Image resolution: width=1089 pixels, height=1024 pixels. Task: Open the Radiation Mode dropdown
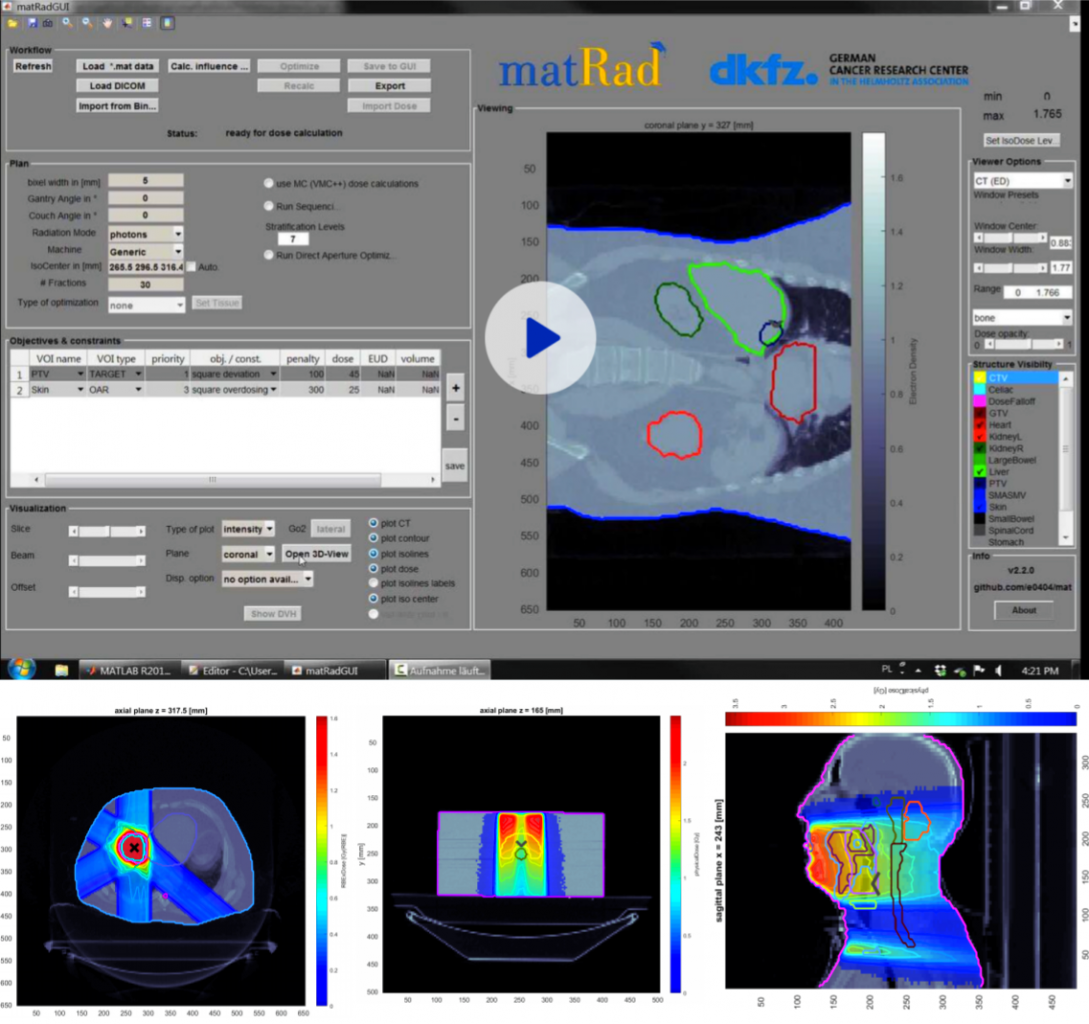(178, 233)
